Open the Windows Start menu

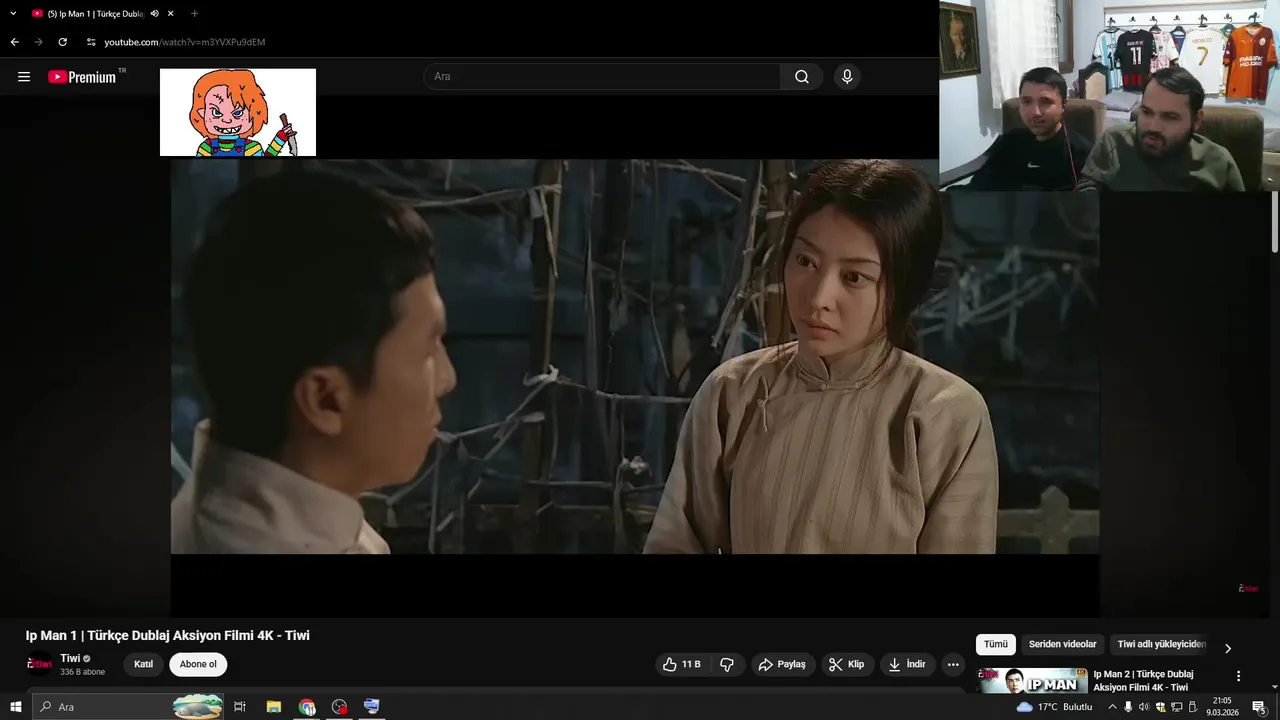coord(16,707)
